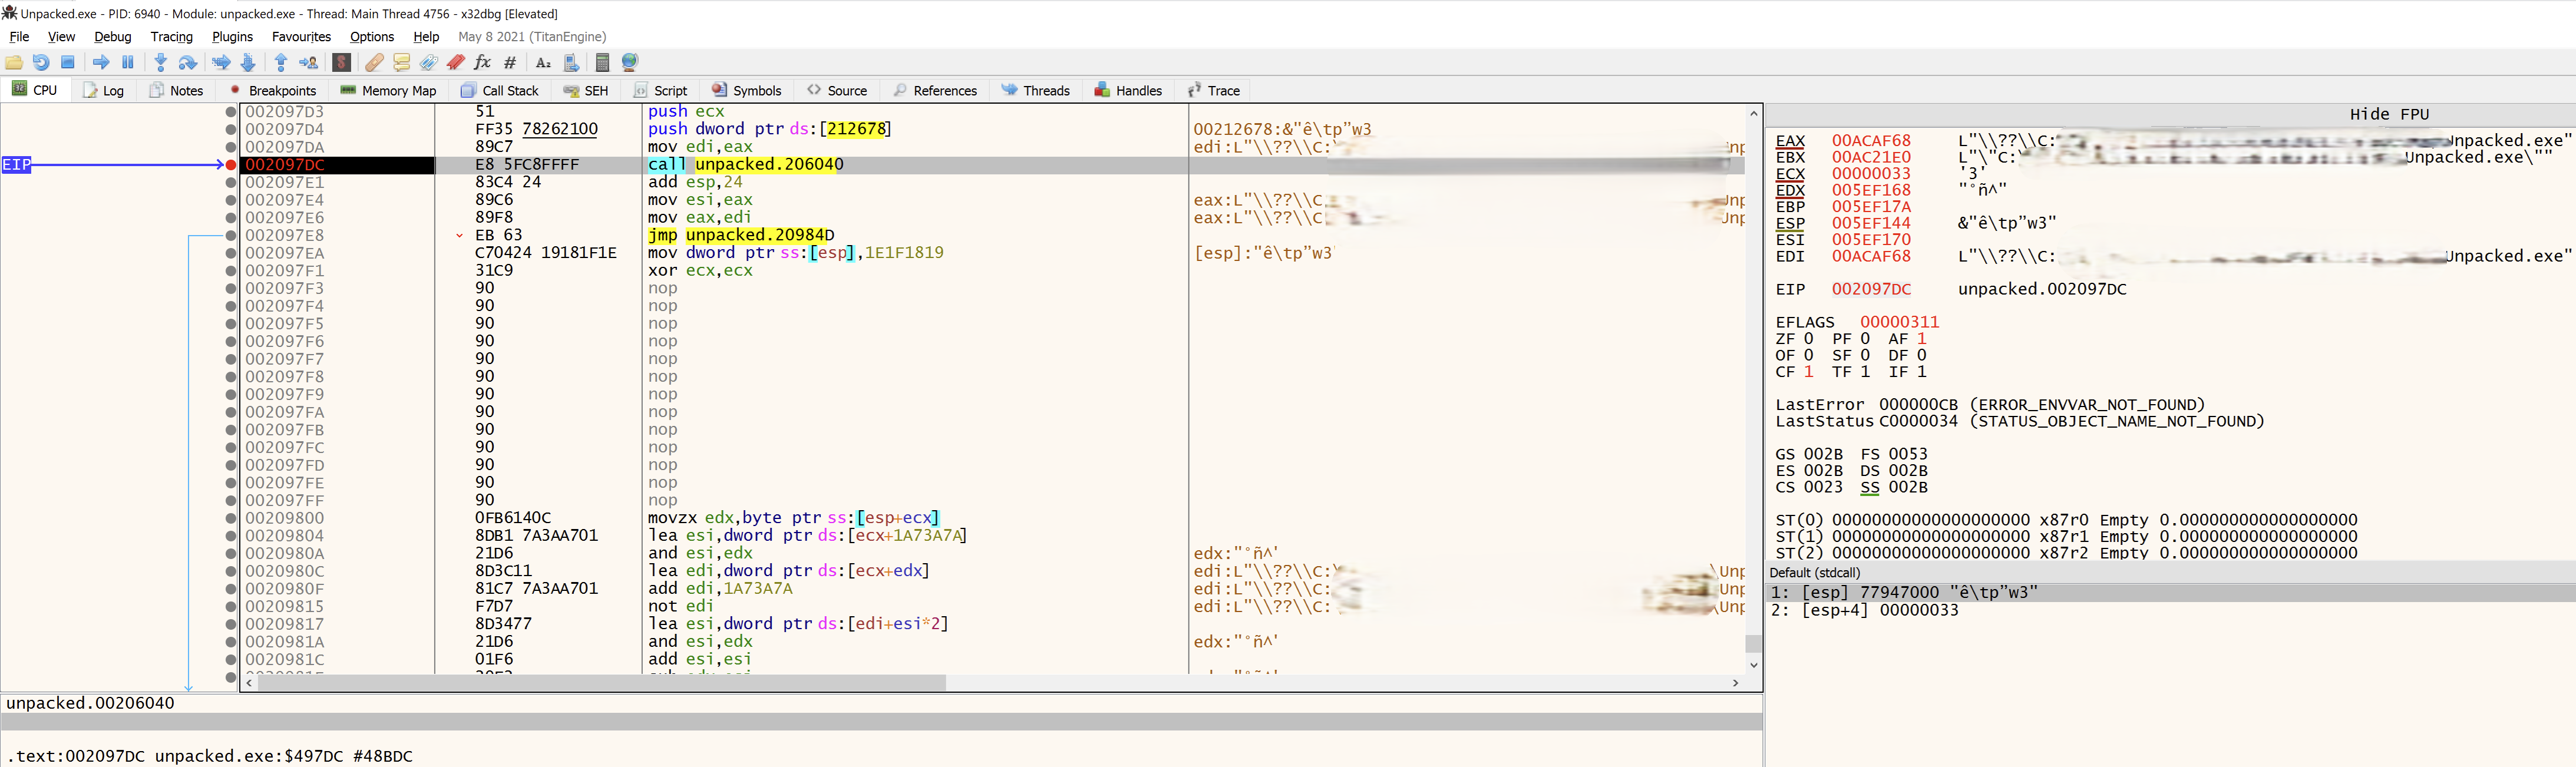Open the Comments toolbar icon
This screenshot has width=2576, height=767.
point(402,62)
